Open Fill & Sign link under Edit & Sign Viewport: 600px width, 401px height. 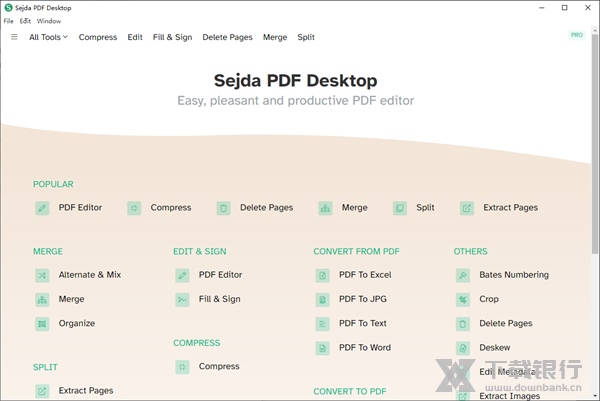pos(220,299)
